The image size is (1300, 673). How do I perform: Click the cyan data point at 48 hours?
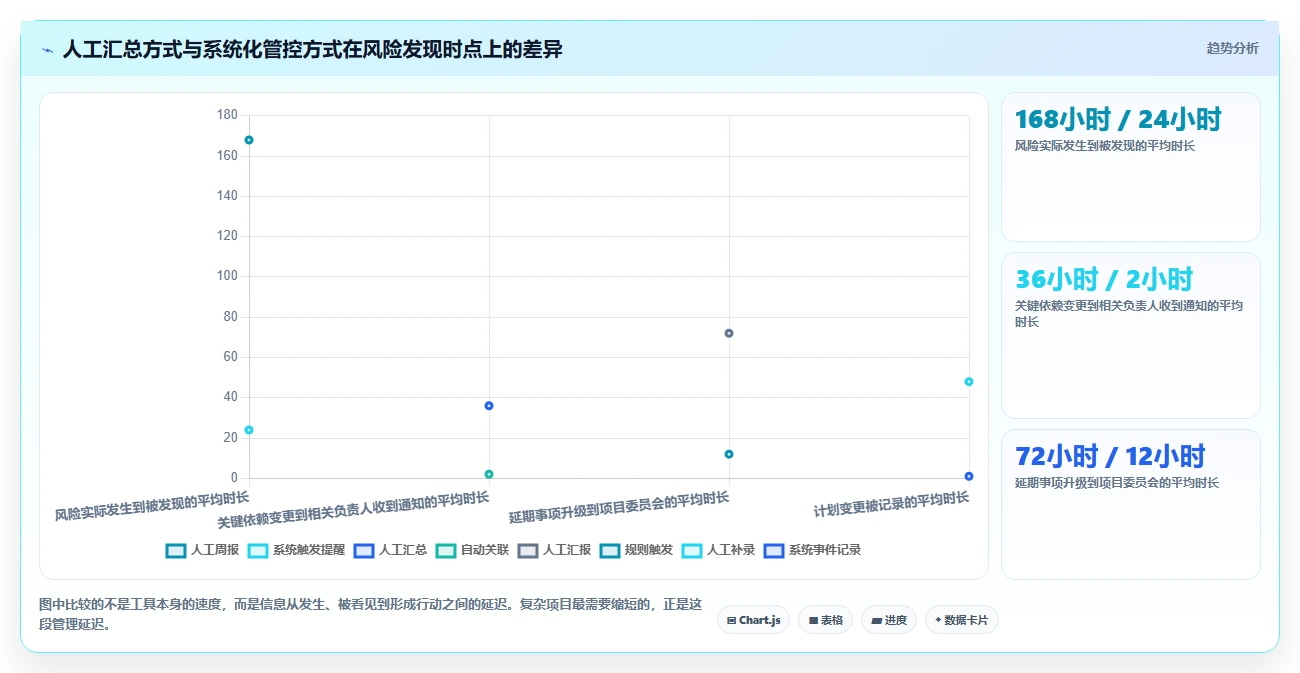click(969, 382)
